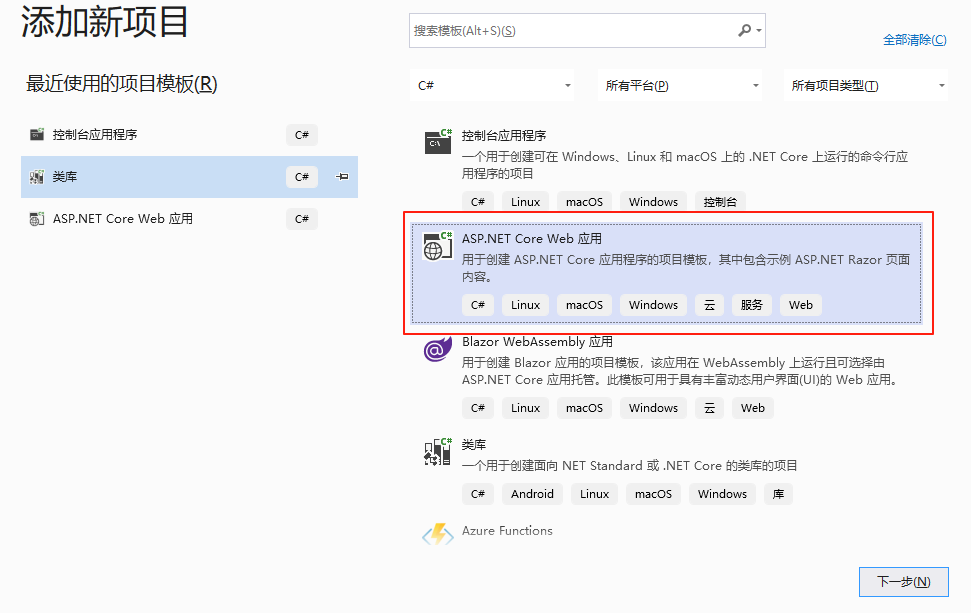This screenshot has width=971, height=613.
Task: Click the 控制台 tag under console template
Action: (x=720, y=202)
